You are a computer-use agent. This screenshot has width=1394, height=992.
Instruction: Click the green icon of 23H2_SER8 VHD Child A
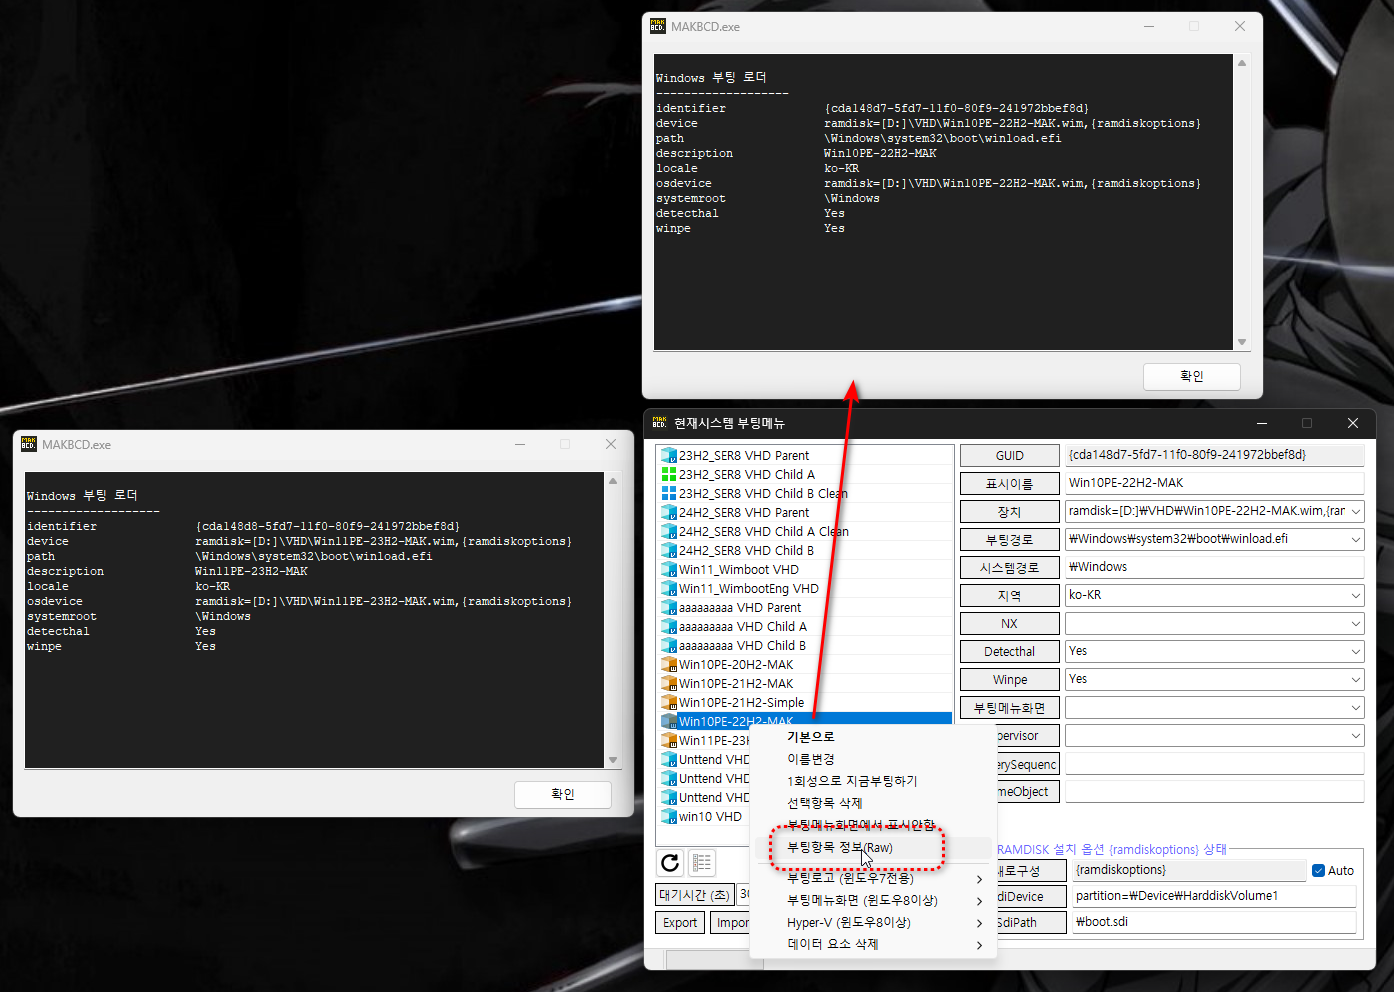coord(669,475)
